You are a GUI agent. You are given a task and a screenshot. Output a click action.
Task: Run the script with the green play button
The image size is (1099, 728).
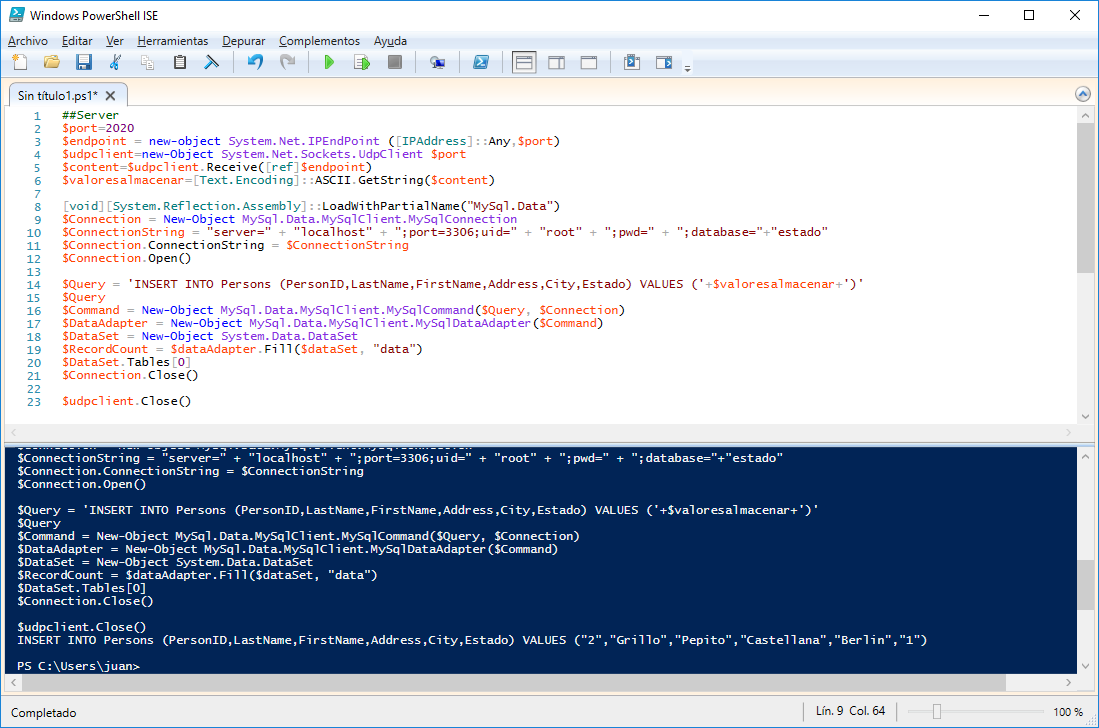[329, 63]
